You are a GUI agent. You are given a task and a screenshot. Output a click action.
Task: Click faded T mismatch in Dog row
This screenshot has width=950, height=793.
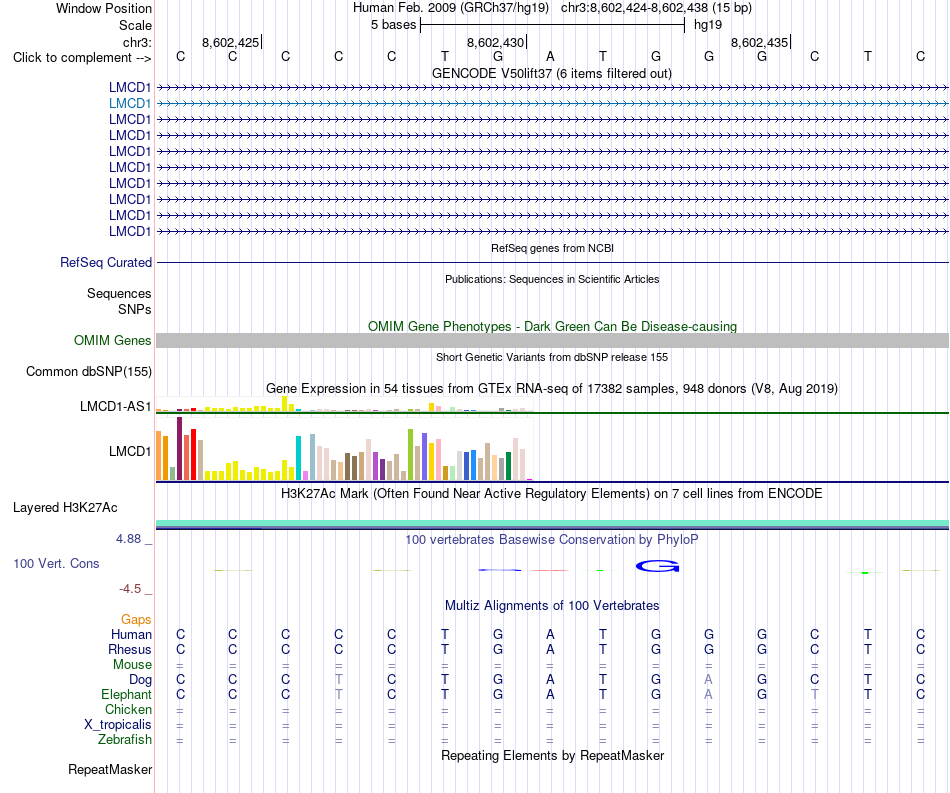pos(339,680)
